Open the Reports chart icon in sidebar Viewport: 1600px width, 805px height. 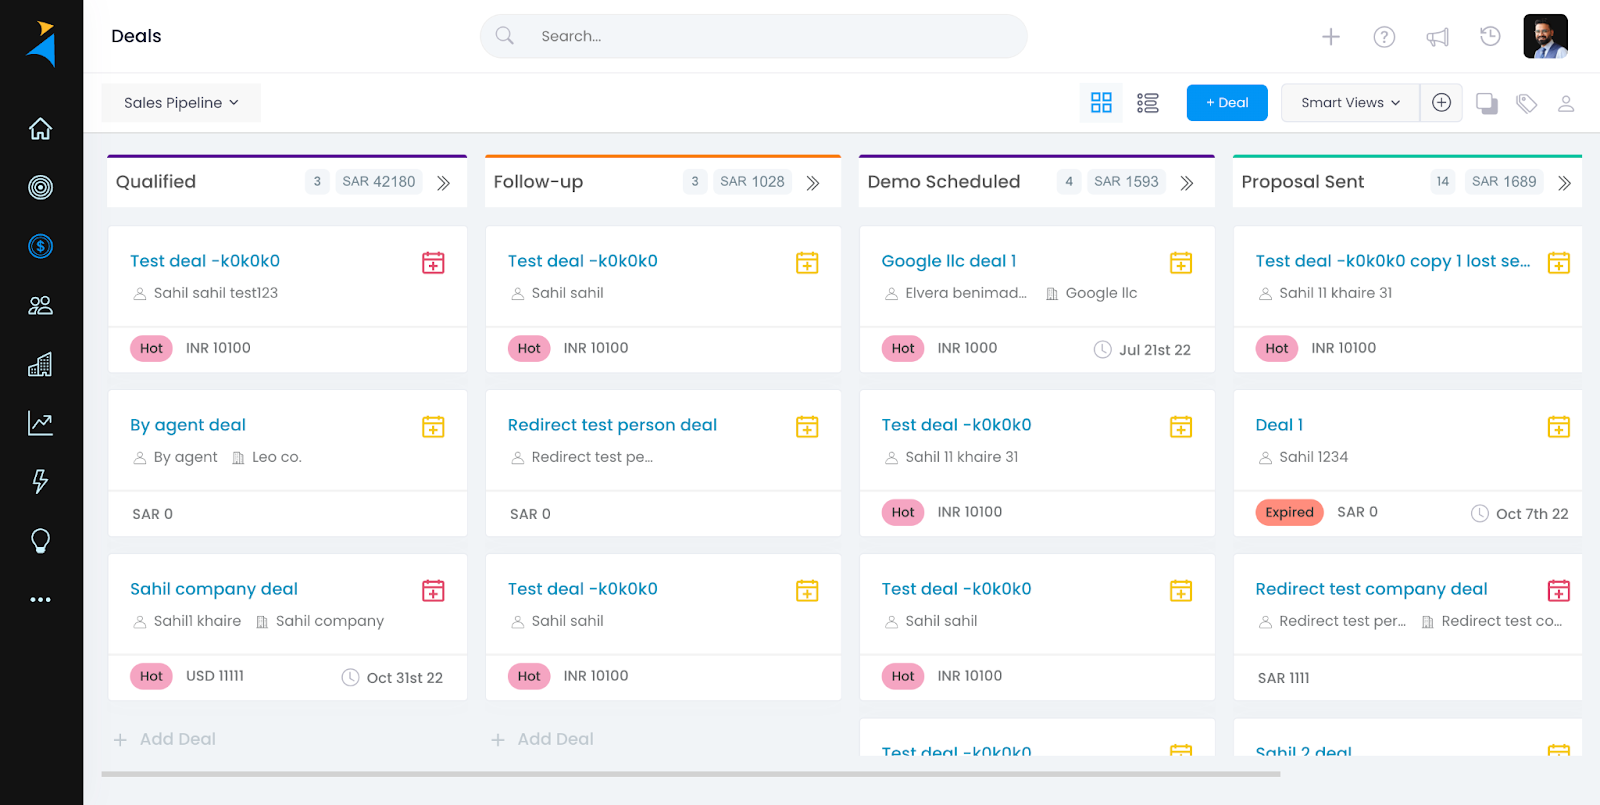coord(40,423)
